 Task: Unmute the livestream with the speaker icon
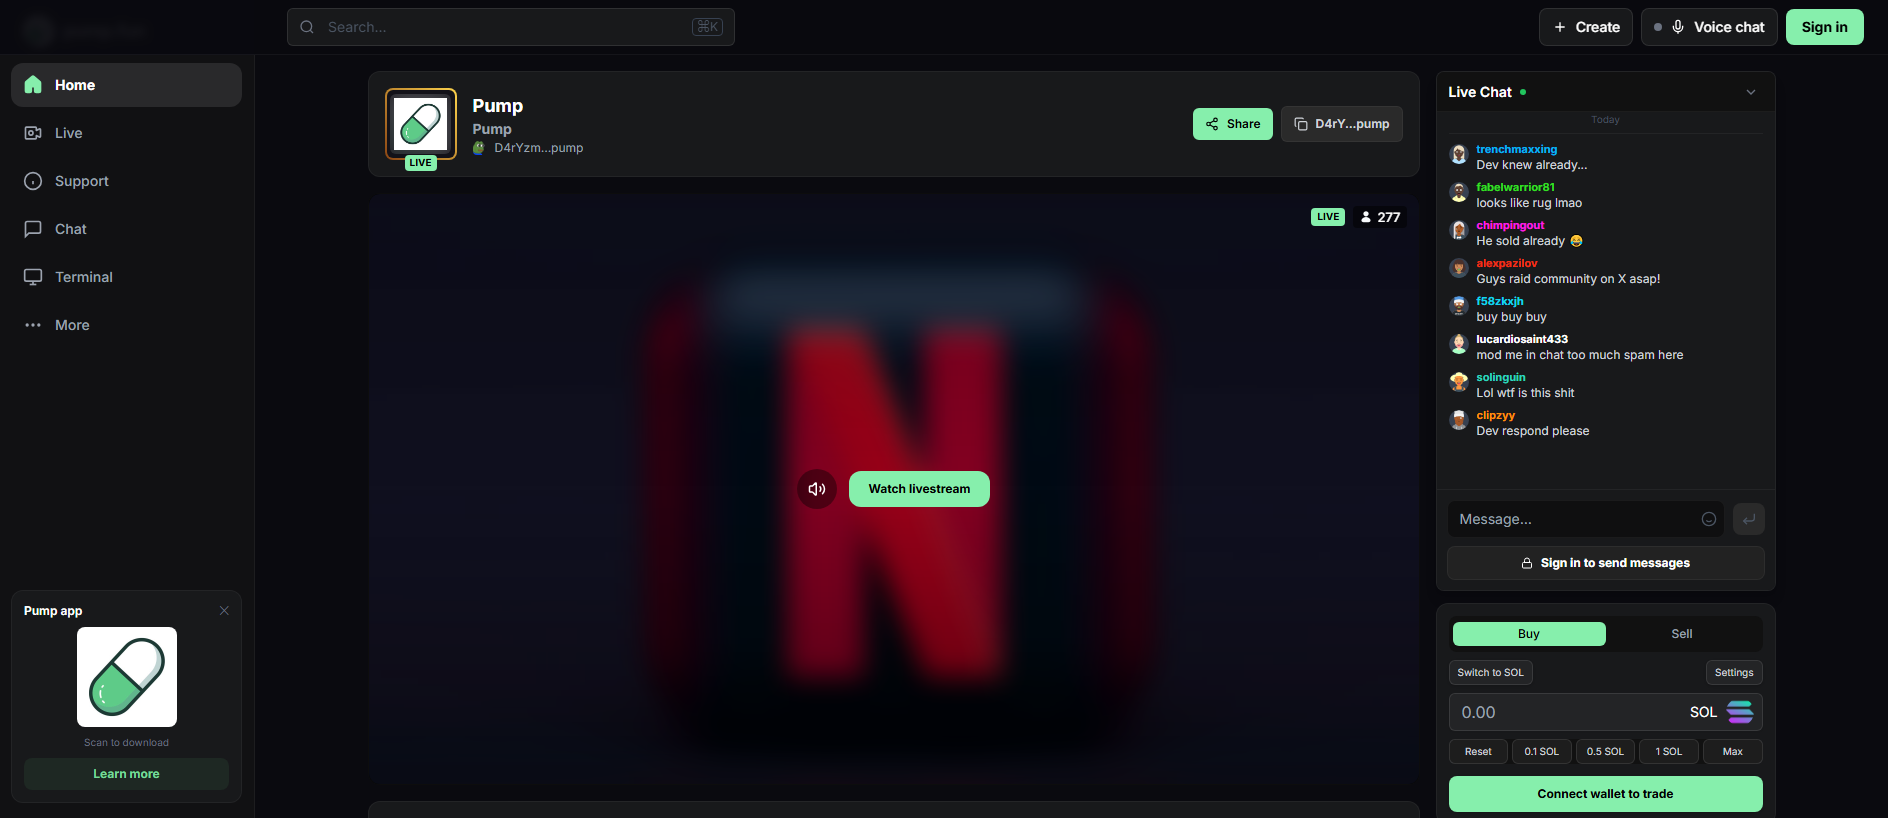[x=817, y=489]
